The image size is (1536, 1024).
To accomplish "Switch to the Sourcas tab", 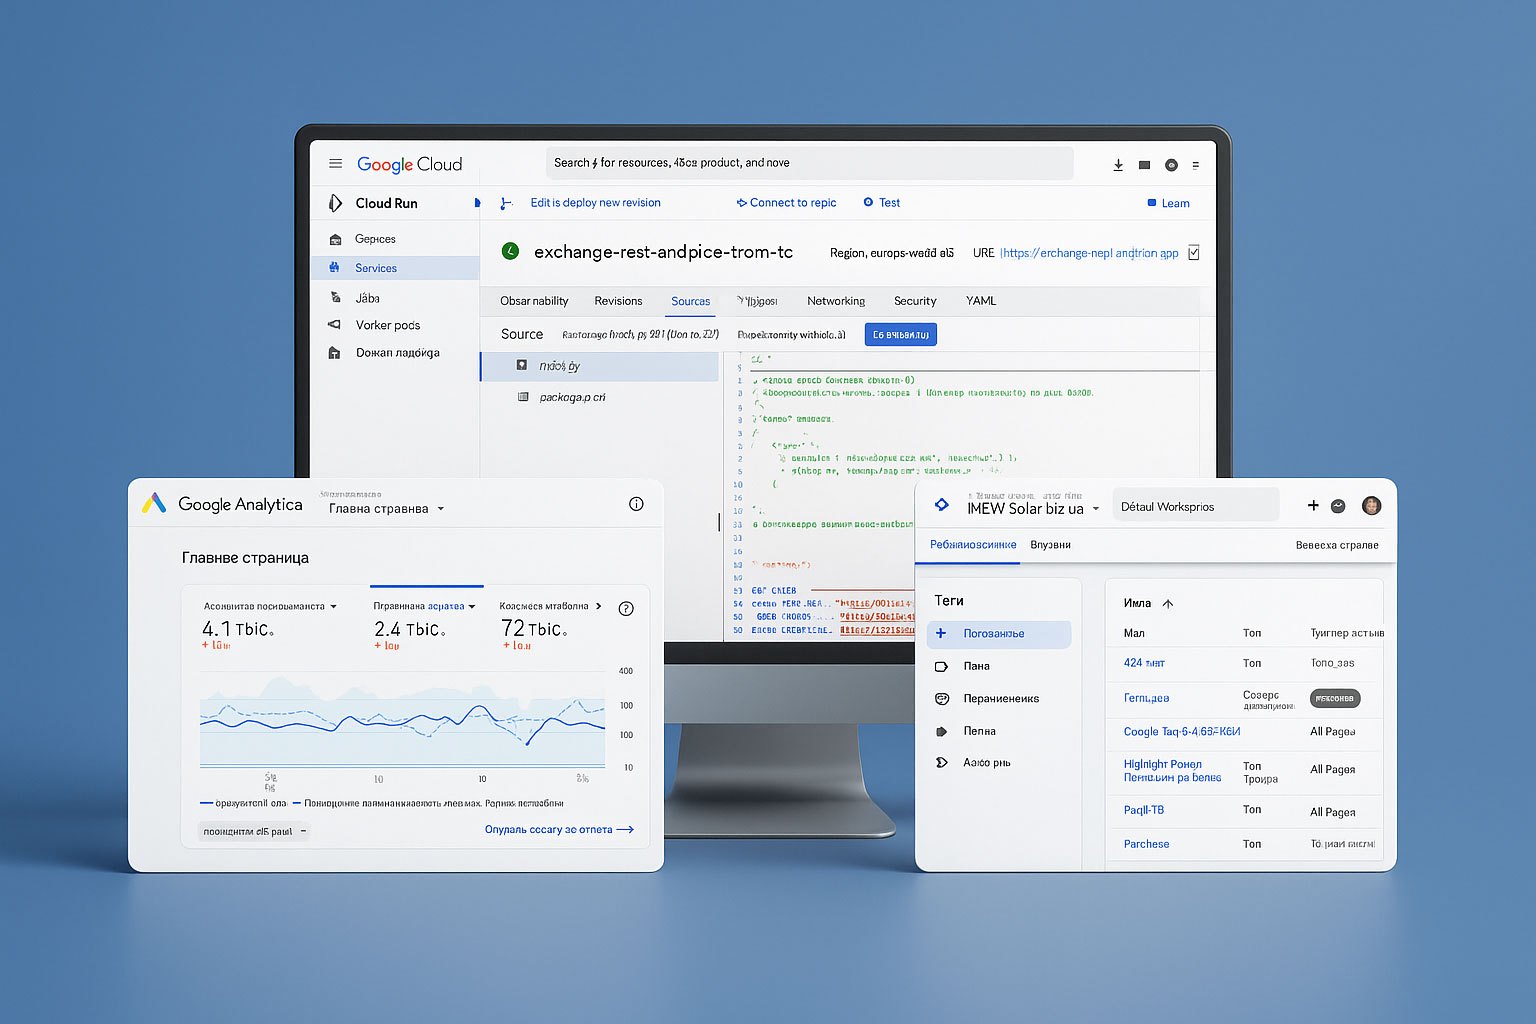I will 690,301.
